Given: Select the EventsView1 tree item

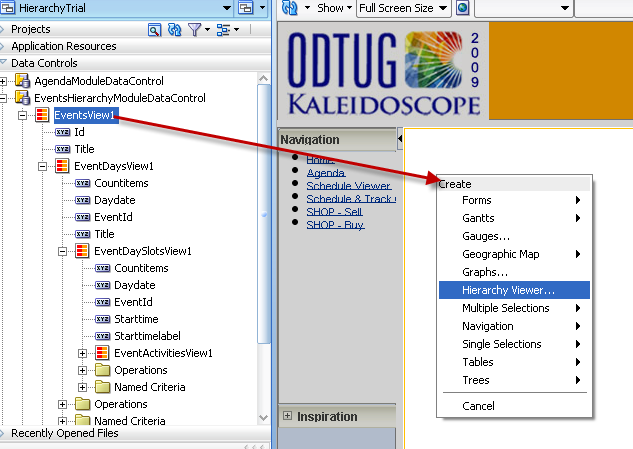Looking at the screenshot, I should (x=86, y=115).
